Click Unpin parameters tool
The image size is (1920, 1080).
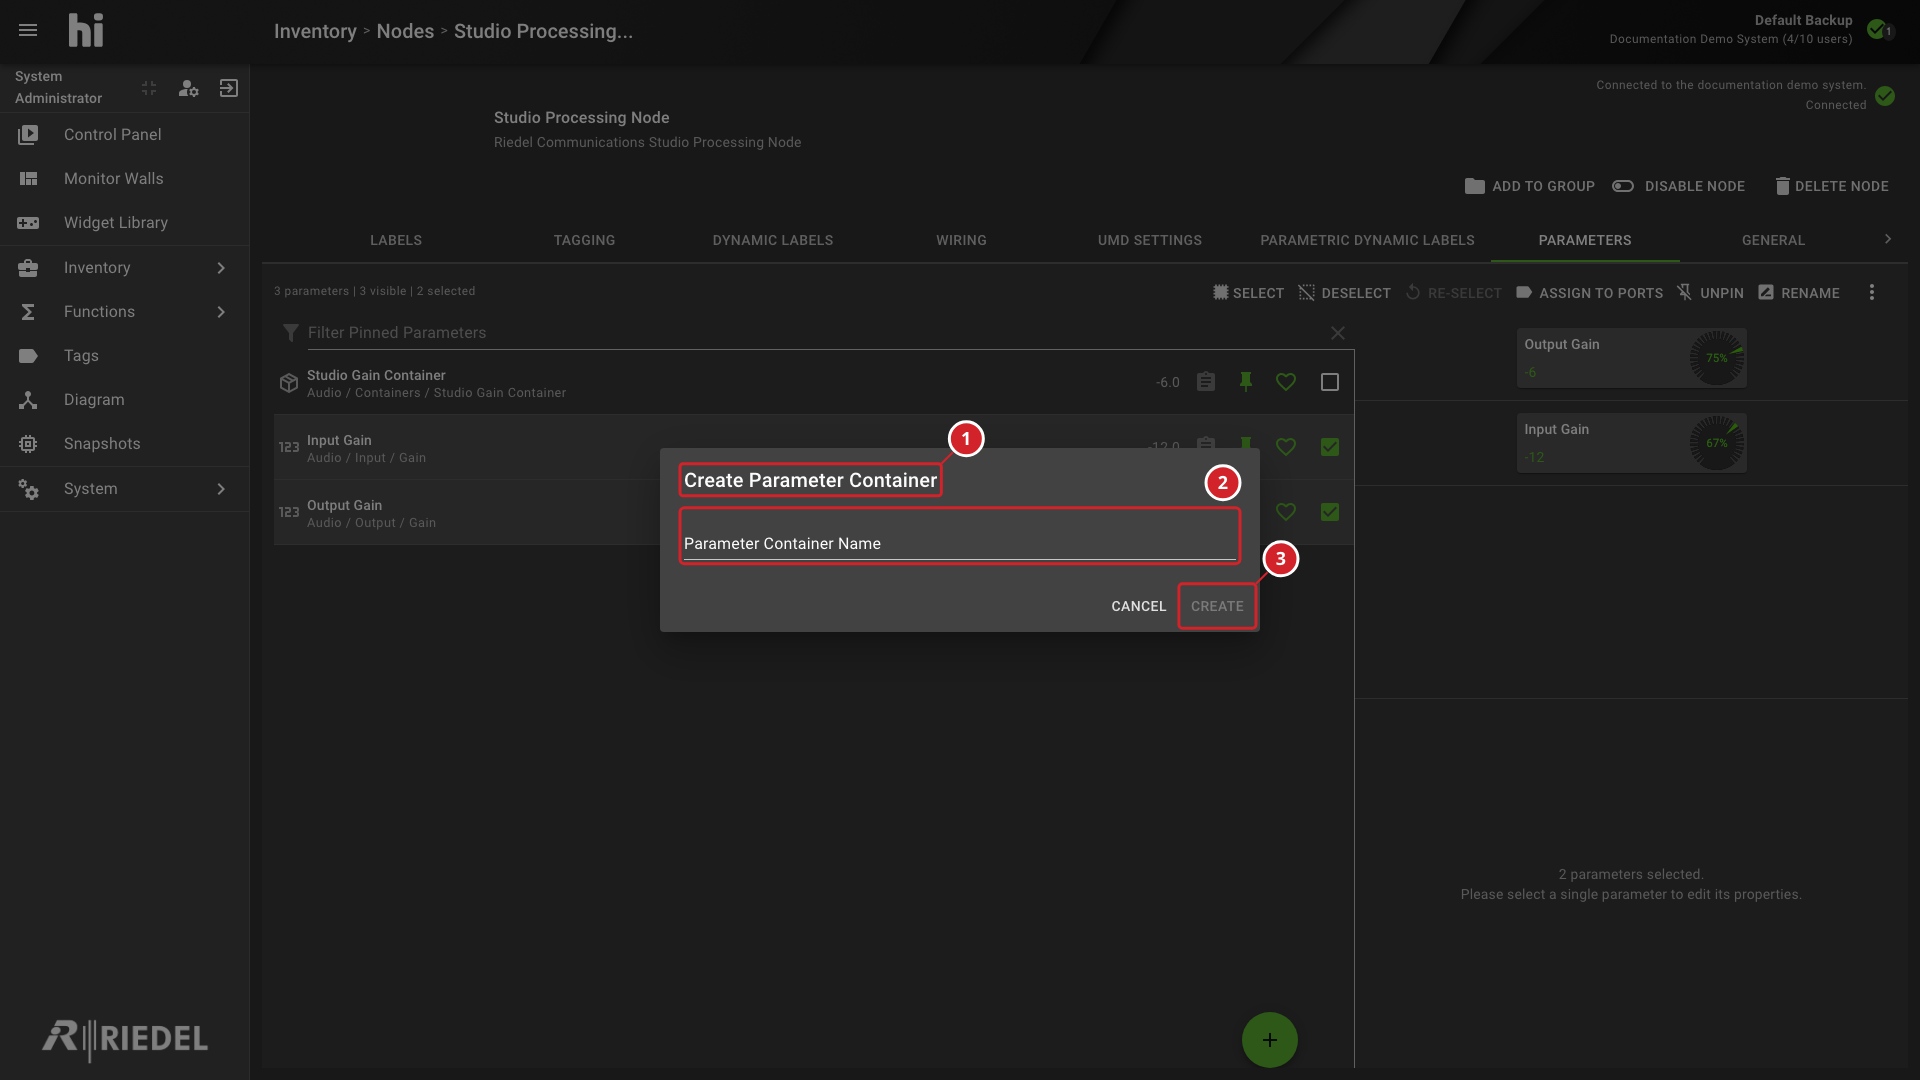[1710, 293]
